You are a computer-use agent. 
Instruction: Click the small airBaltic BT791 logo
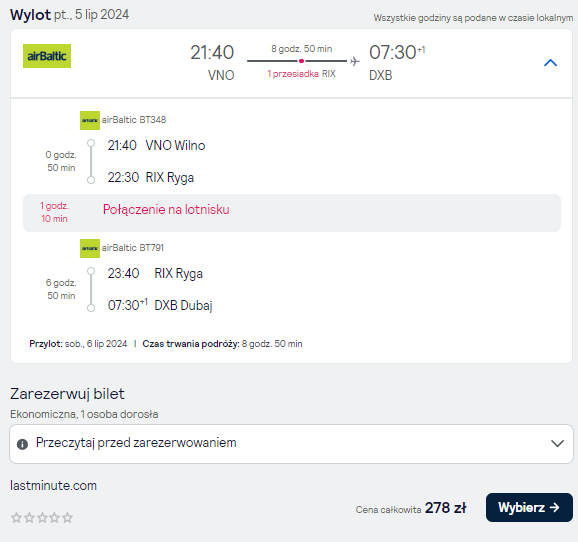[90, 248]
